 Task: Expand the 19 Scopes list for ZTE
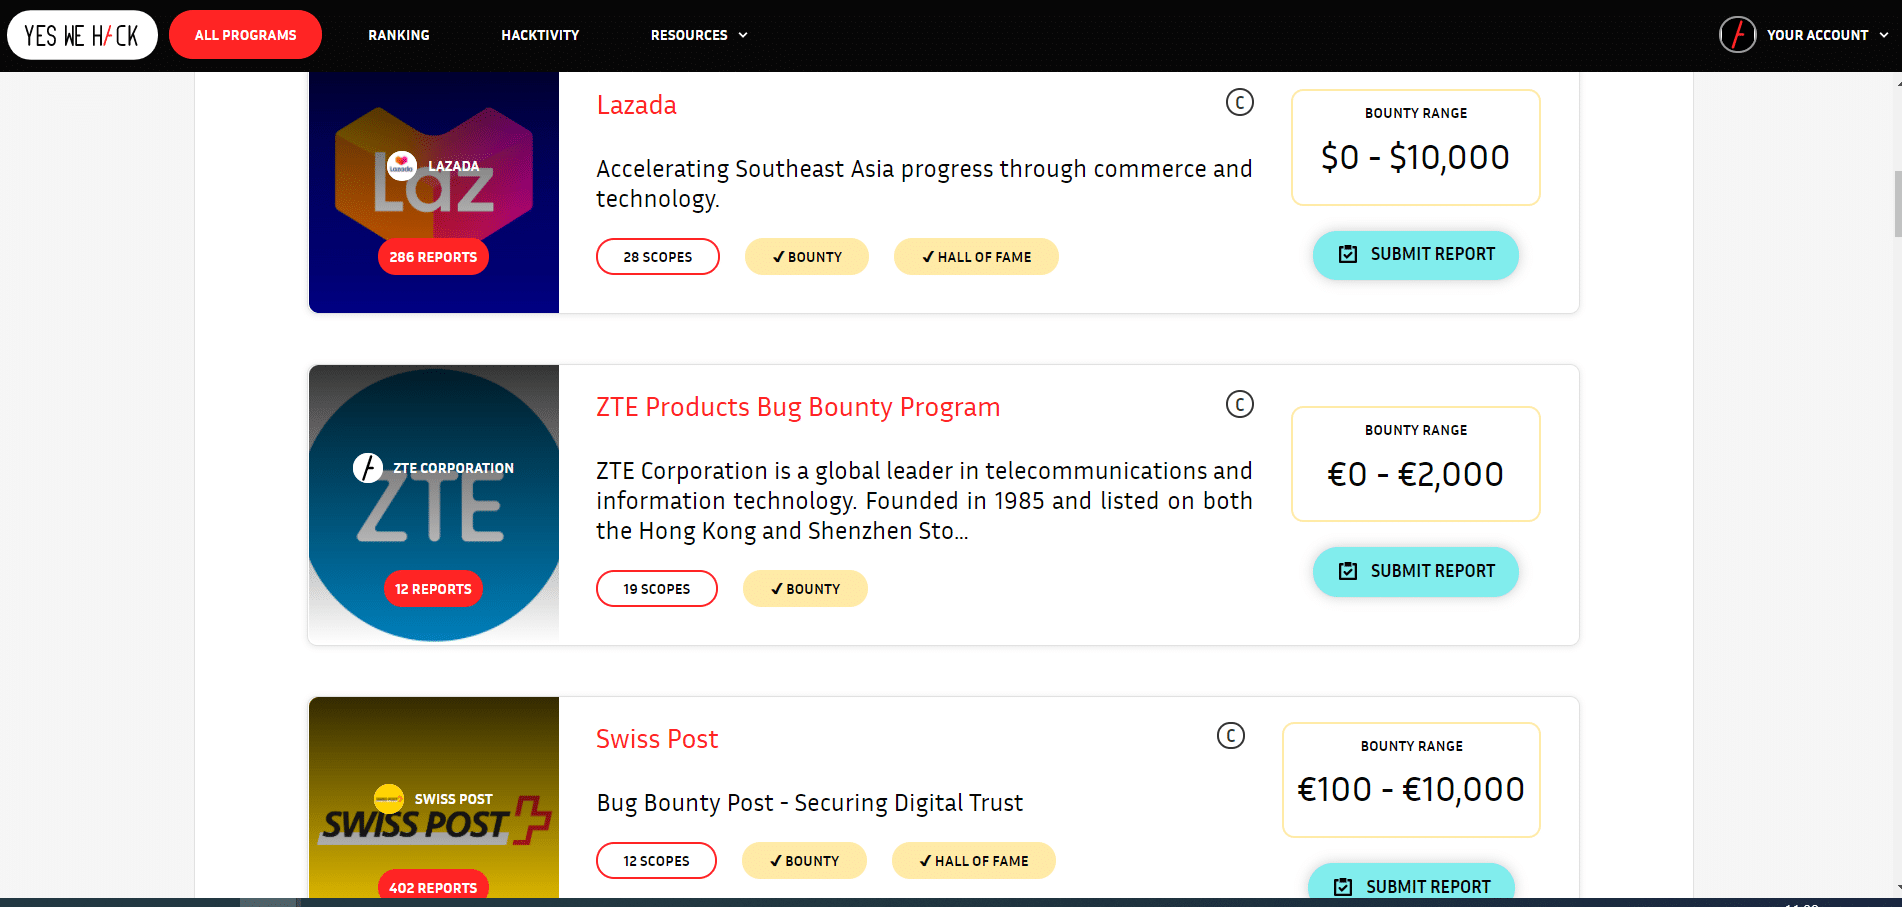pos(656,588)
